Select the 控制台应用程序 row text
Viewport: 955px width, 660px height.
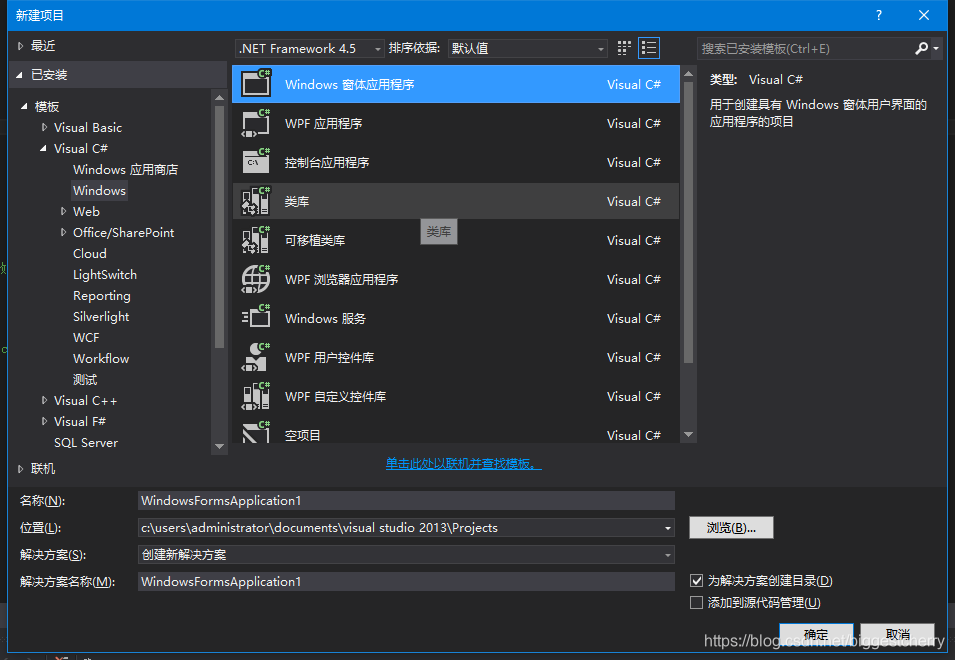327,163
